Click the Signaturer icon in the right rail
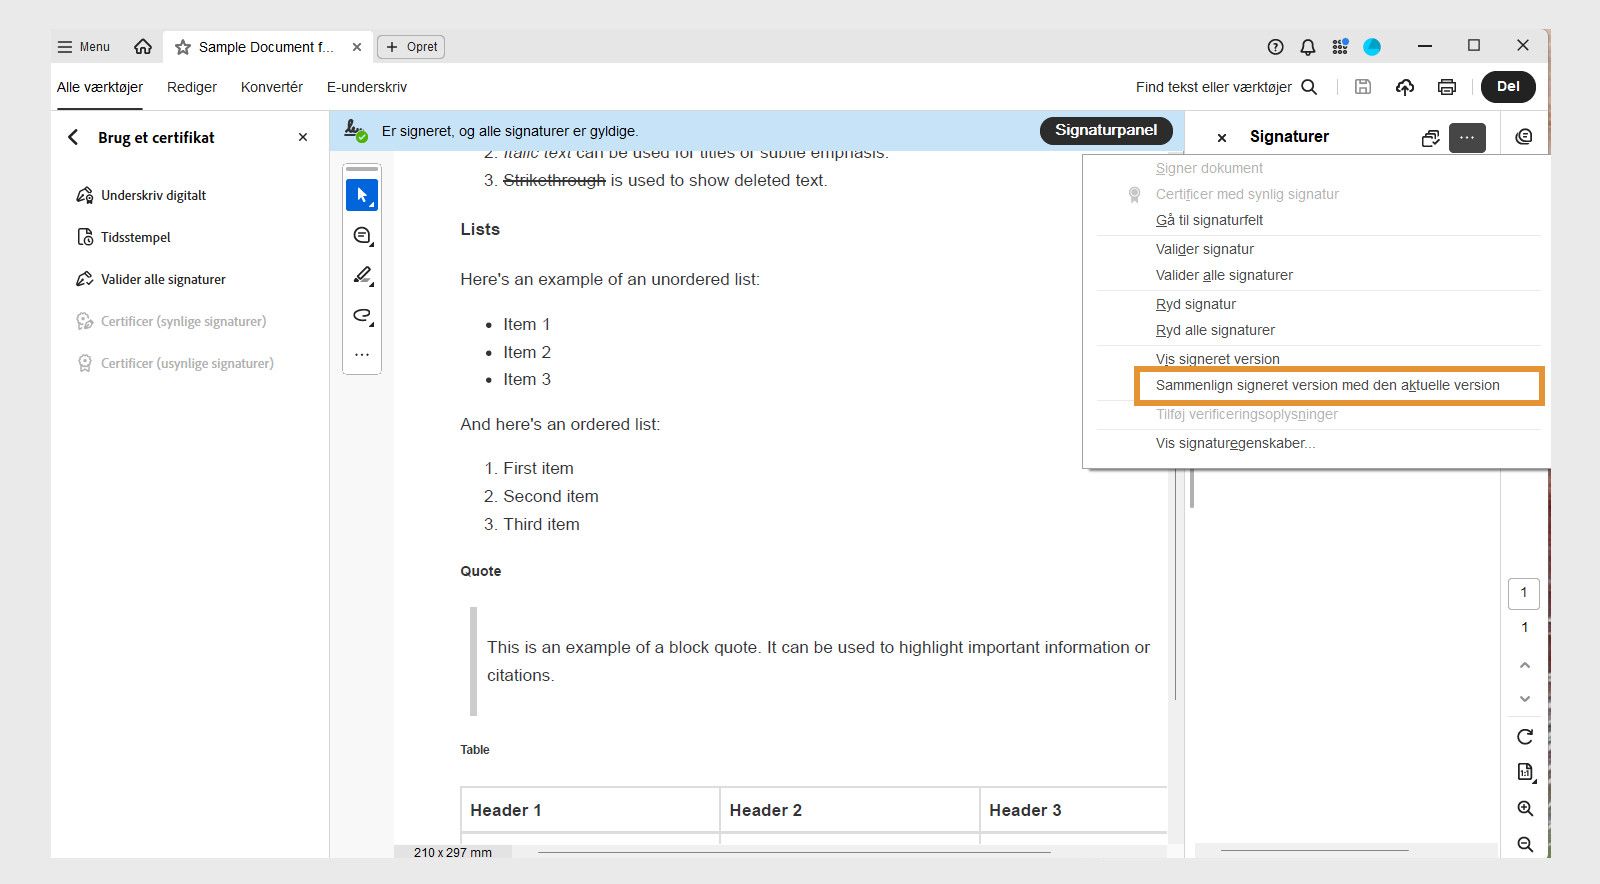1600x884 pixels. pyautogui.click(x=1523, y=137)
